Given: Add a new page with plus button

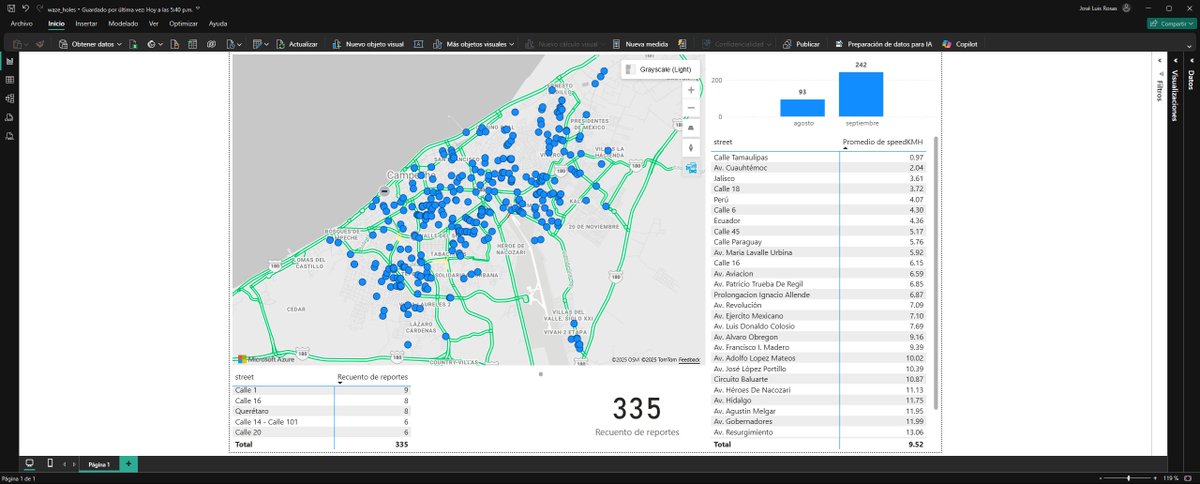Looking at the screenshot, I should [127, 464].
